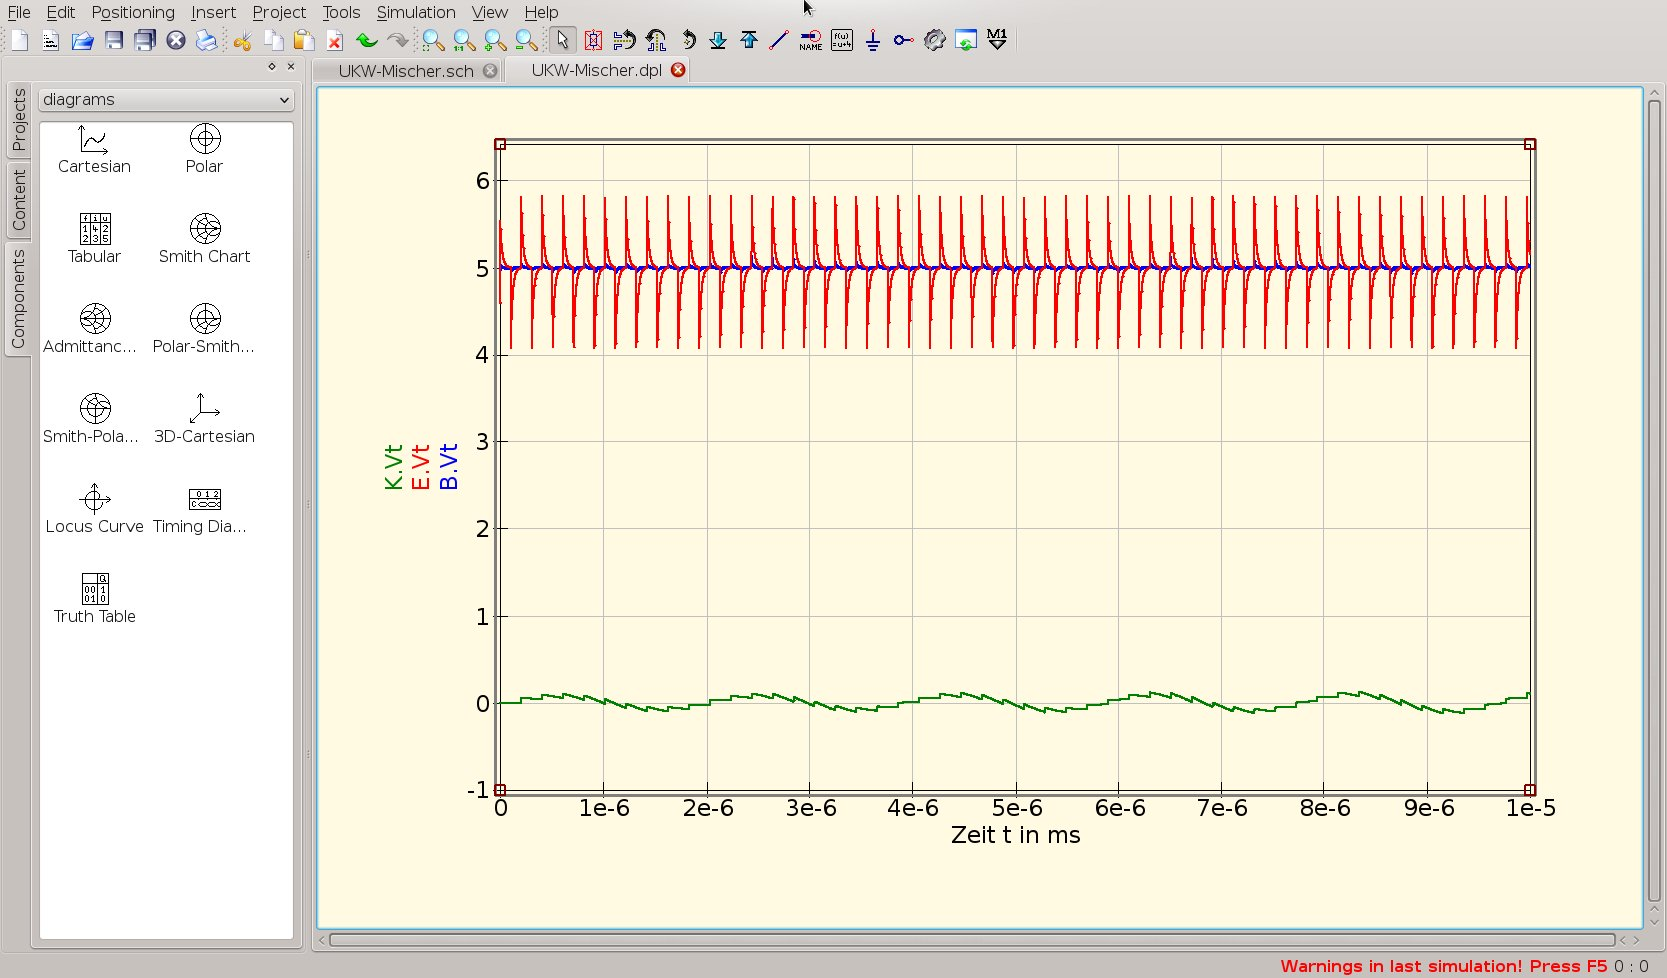Click the Simulate gear icon

(934, 40)
